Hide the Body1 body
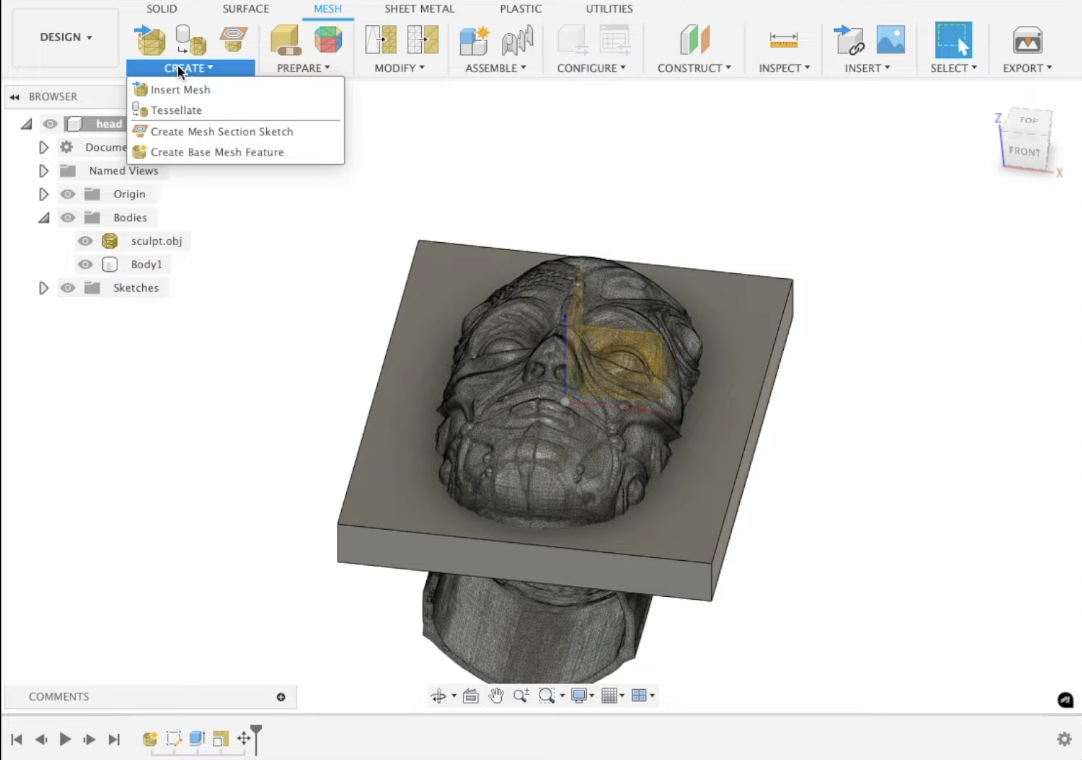 point(85,264)
